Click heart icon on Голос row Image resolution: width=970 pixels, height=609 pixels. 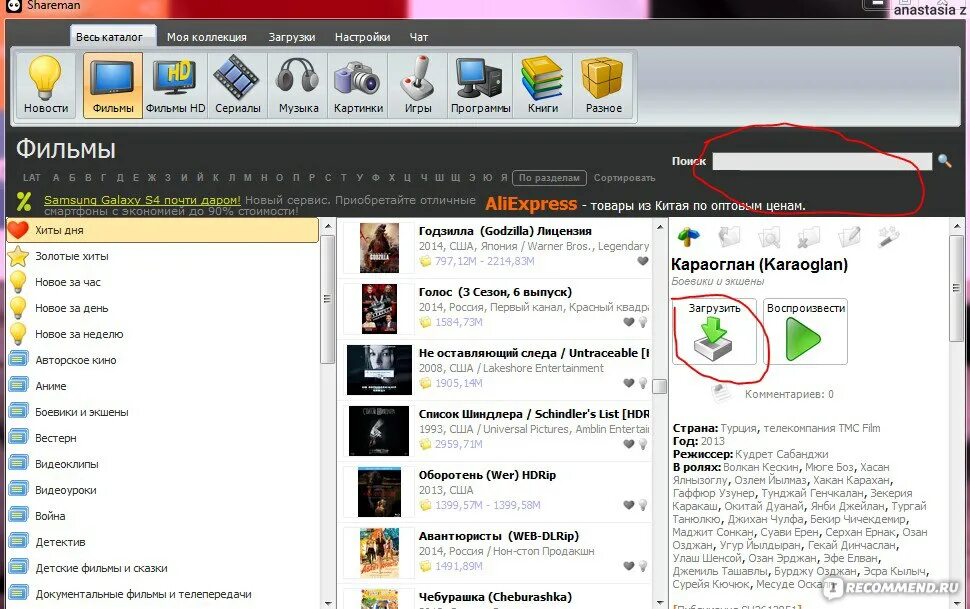click(629, 322)
